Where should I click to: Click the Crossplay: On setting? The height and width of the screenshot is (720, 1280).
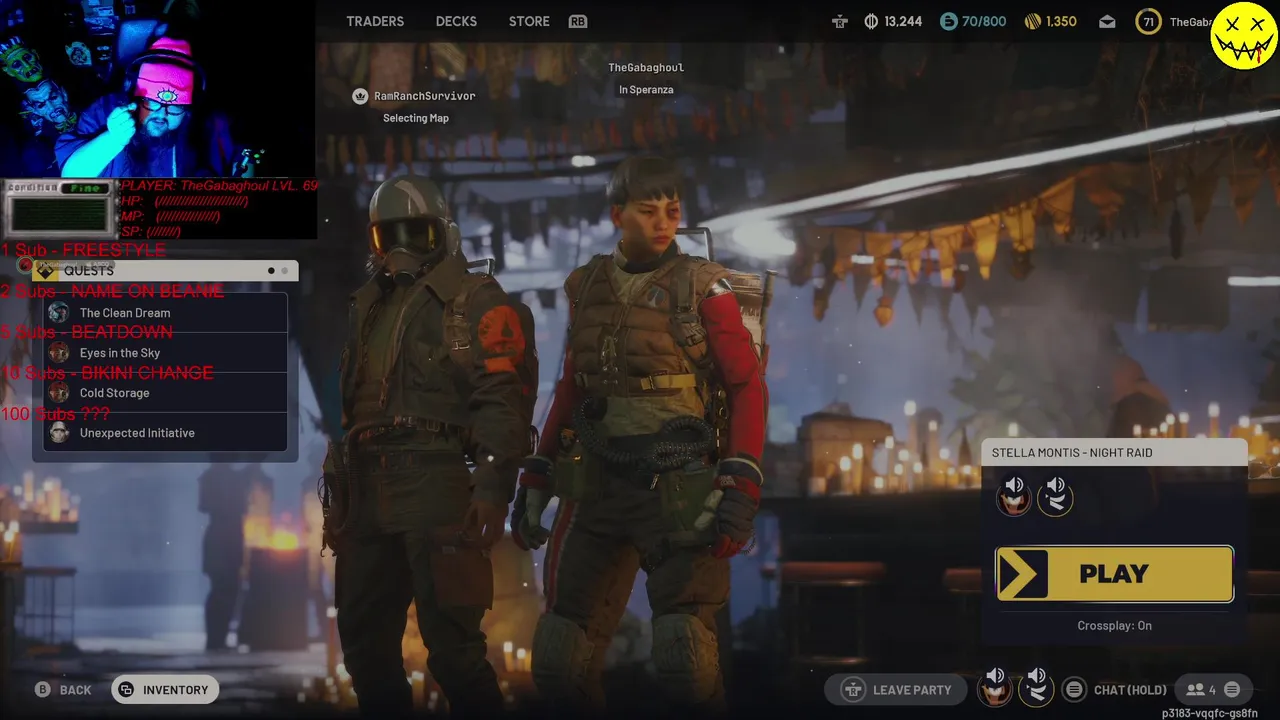1114,626
